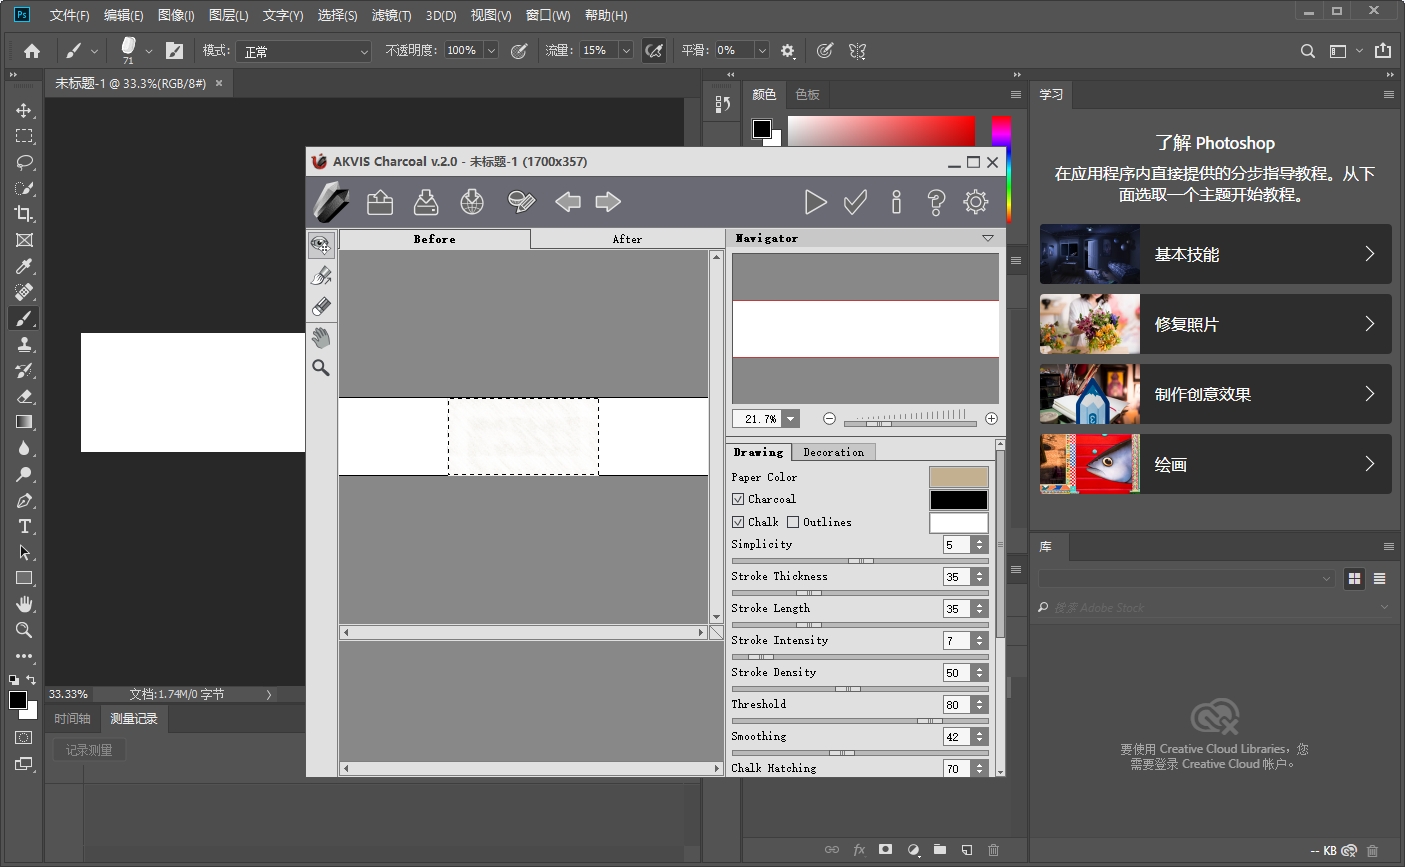Open AKVIS preferences gear icon
Image resolution: width=1405 pixels, height=867 pixels.
pyautogui.click(x=976, y=203)
